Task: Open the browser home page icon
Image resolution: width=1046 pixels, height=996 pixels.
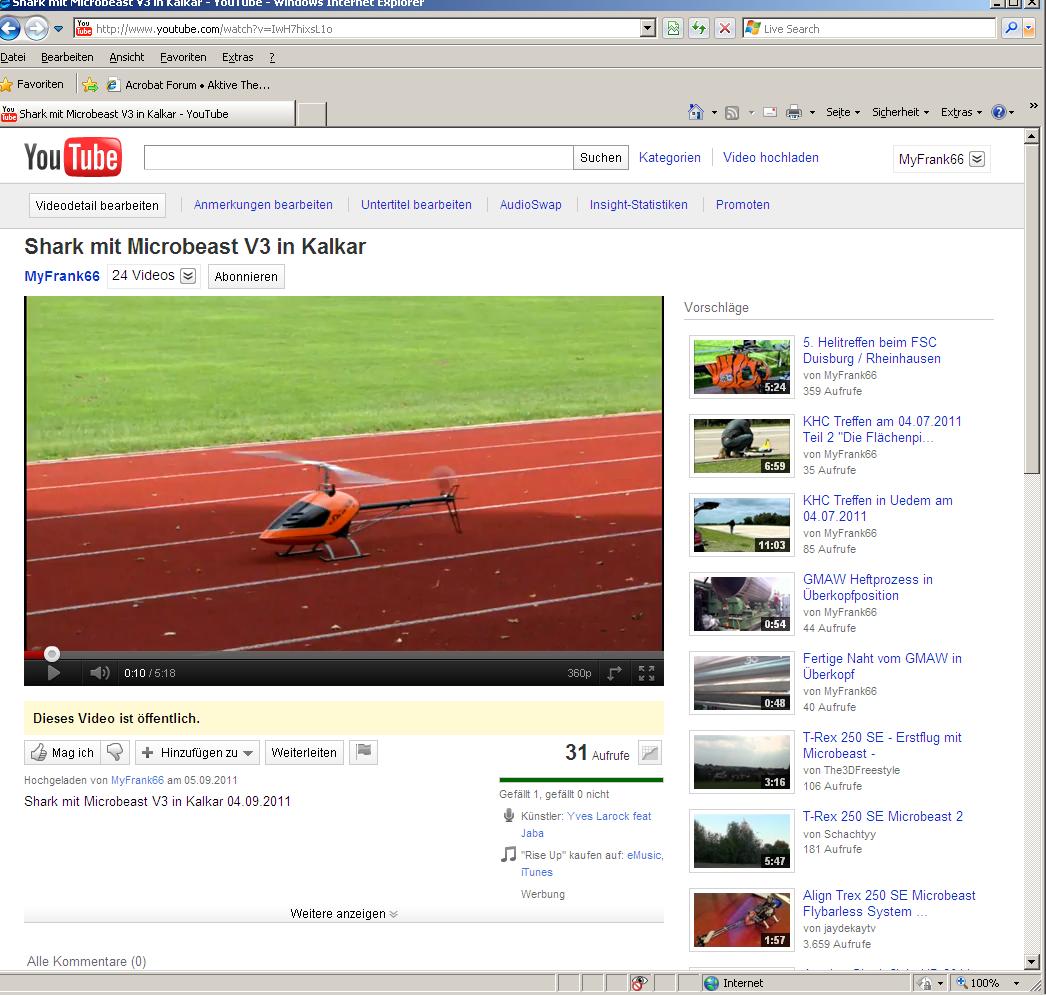Action: tap(696, 113)
